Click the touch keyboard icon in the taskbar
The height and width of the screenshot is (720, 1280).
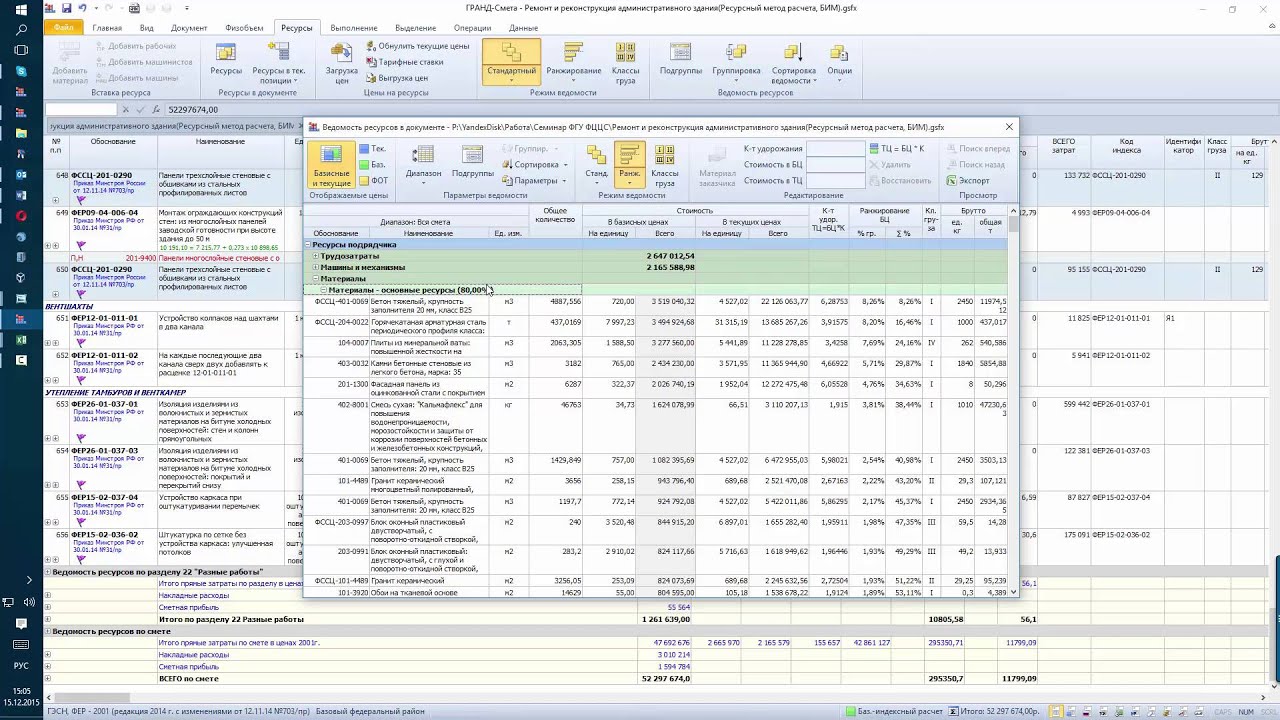21,644
